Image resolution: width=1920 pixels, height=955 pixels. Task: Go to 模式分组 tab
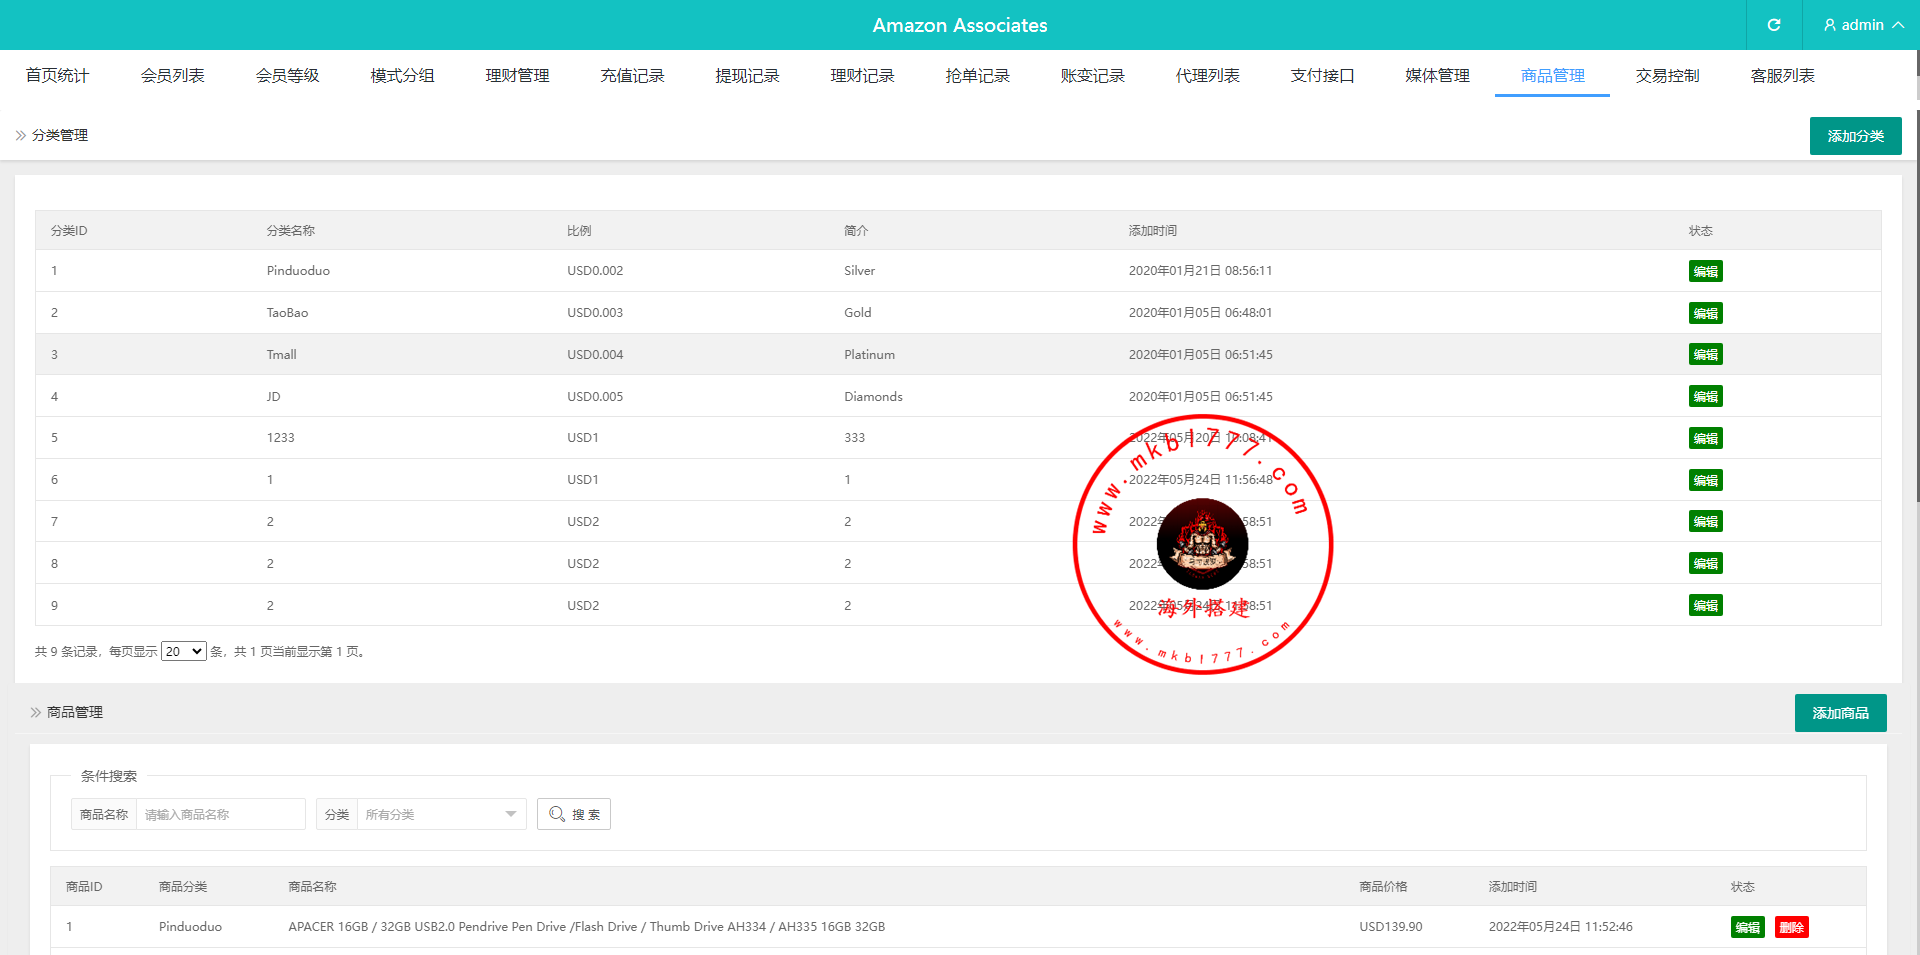[x=402, y=75]
